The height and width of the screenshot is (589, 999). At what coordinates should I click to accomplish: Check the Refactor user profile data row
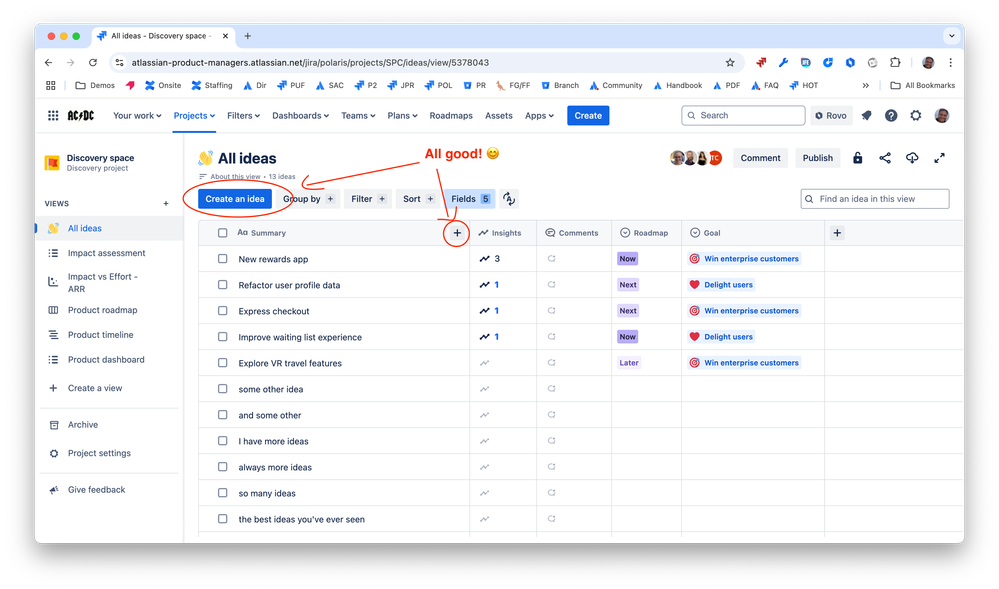[222, 285]
